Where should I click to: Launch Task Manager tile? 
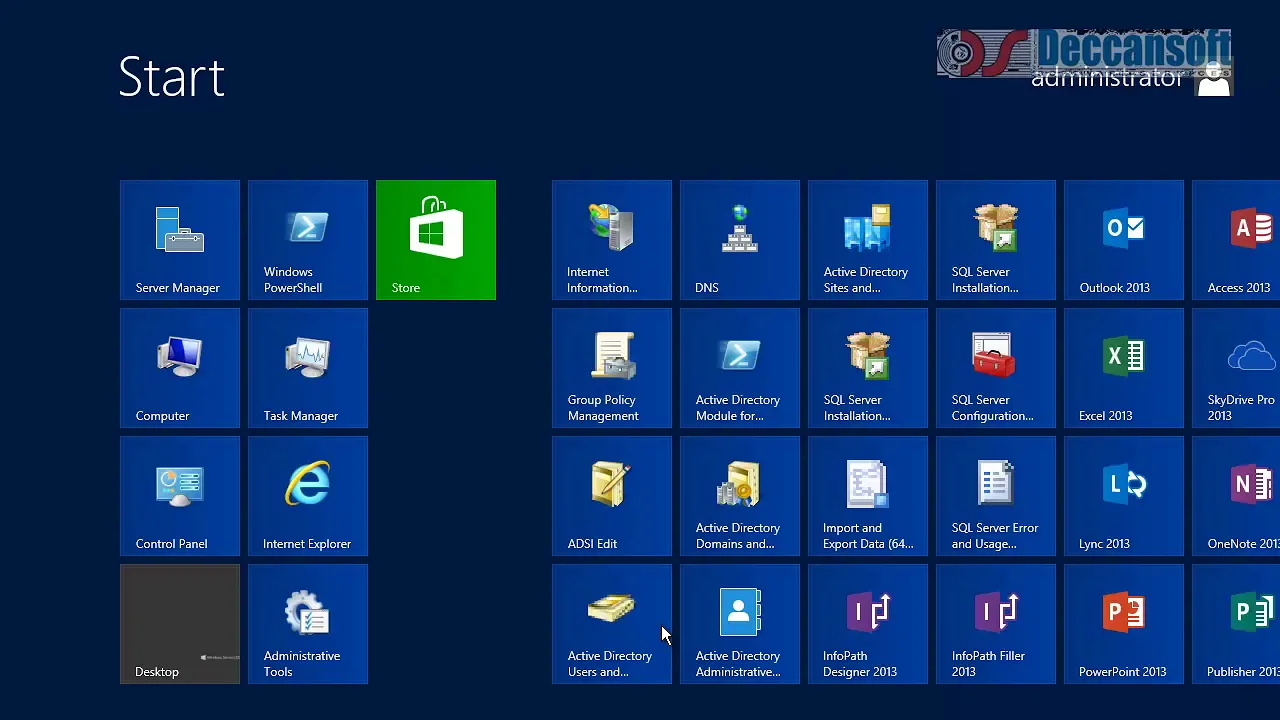point(308,368)
